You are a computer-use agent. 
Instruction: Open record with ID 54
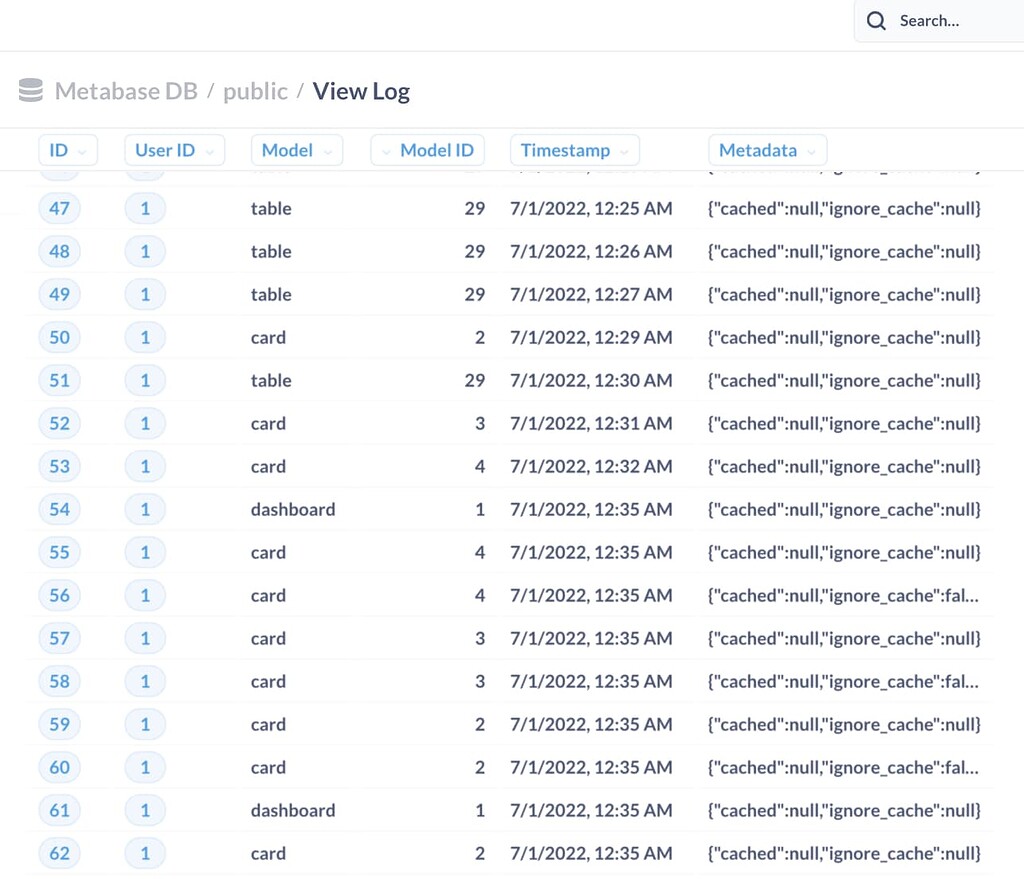point(60,509)
